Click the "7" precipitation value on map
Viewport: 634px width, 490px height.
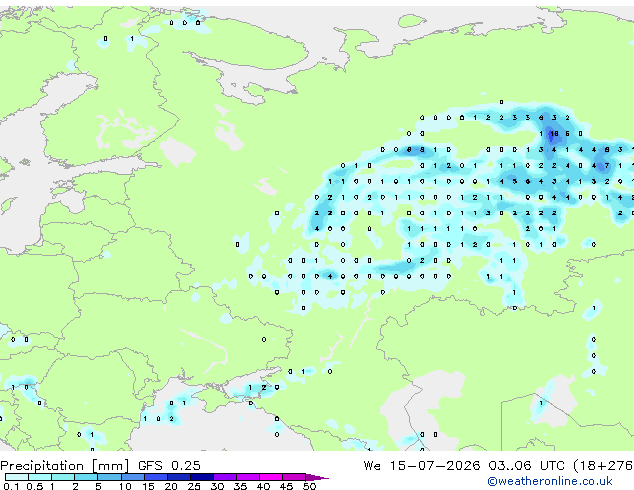coord(607,165)
